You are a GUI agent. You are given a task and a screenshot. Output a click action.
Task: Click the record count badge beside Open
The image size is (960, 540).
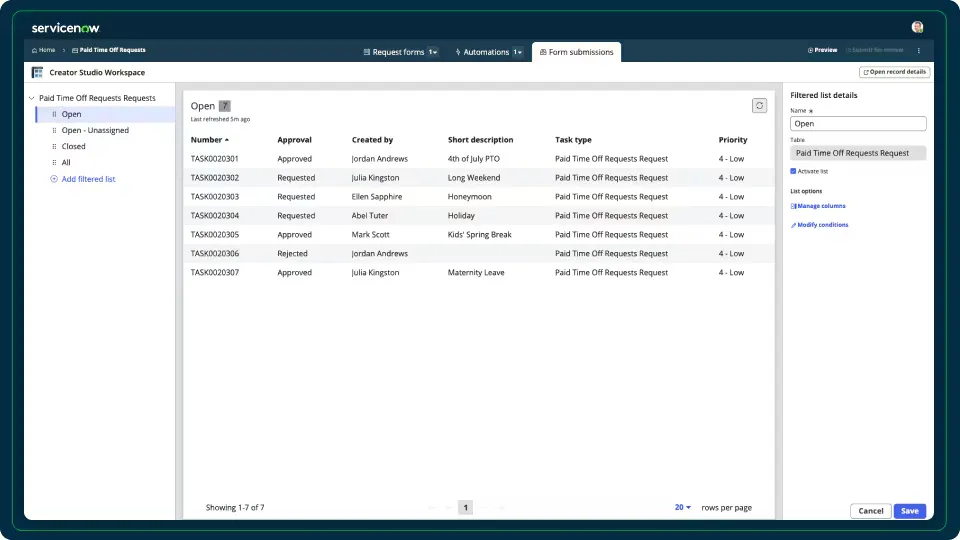225,106
